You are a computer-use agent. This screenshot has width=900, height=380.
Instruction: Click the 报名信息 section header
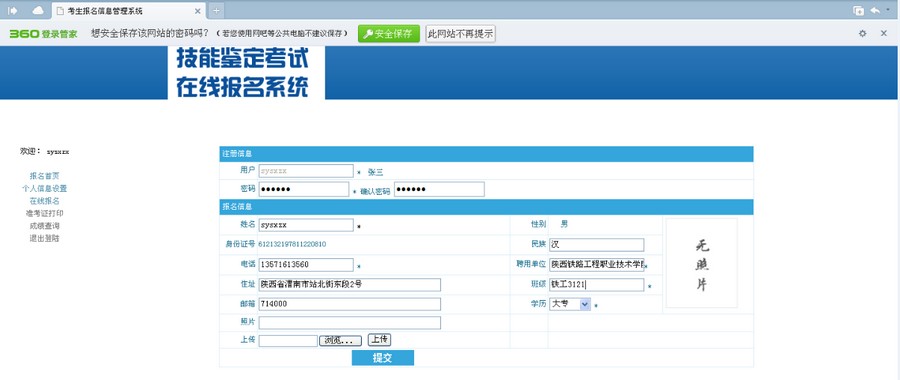pyautogui.click(x=486, y=207)
